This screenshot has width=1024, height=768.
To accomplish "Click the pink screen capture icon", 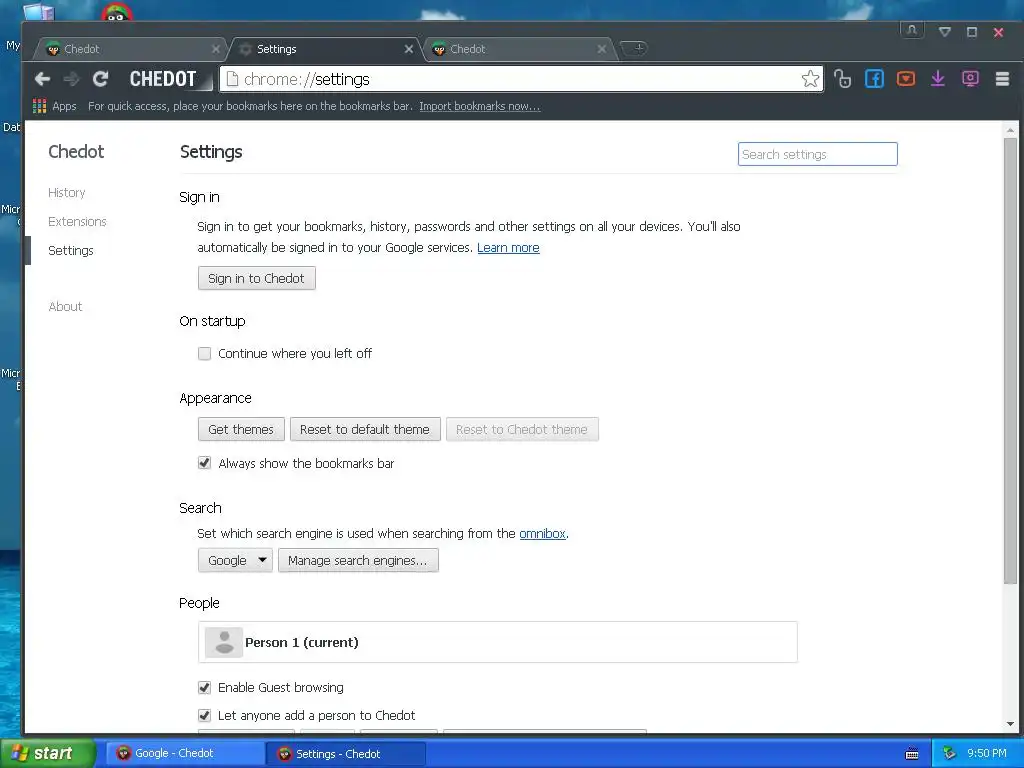I will [x=970, y=79].
